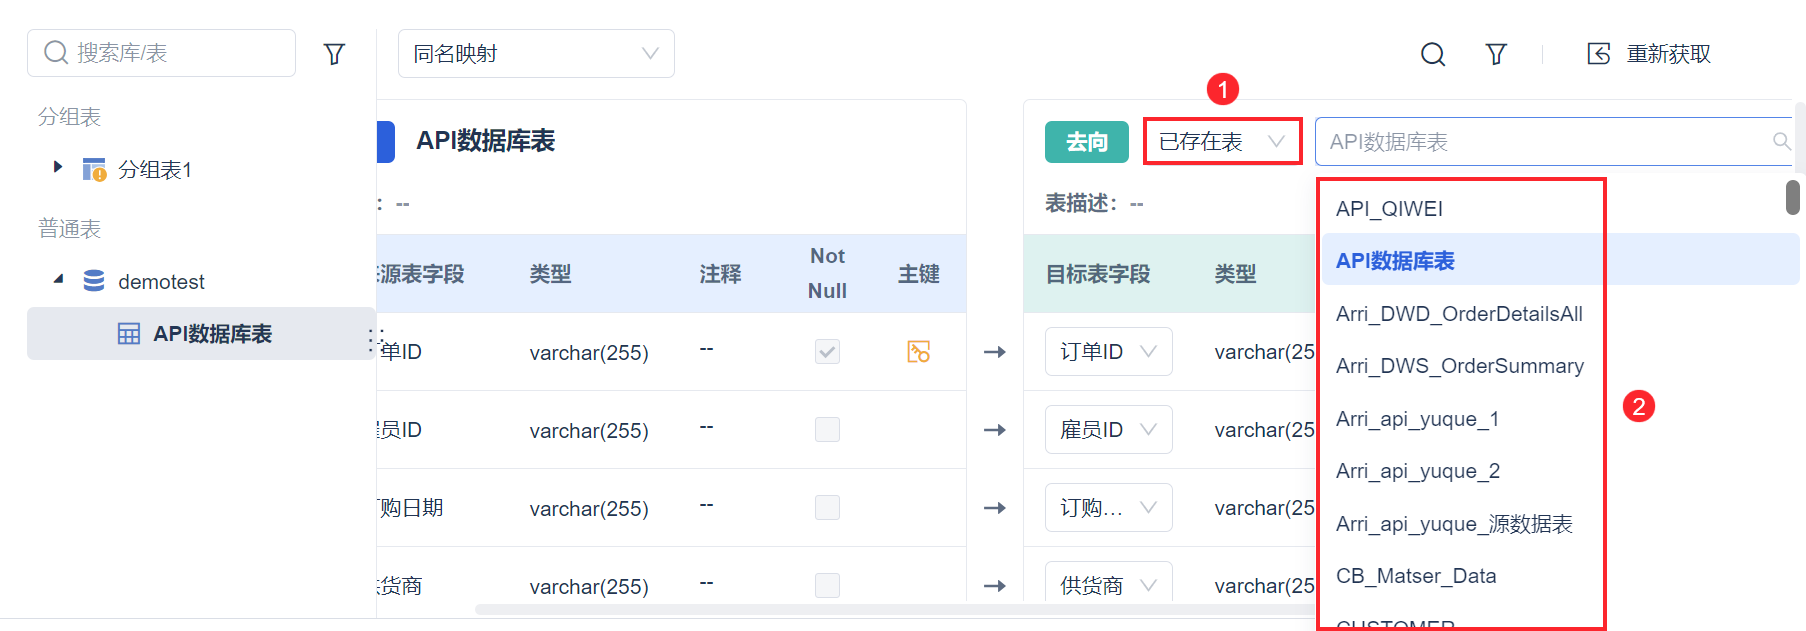
Task: Click the search icon in the API数据库表 field
Action: [1781, 142]
